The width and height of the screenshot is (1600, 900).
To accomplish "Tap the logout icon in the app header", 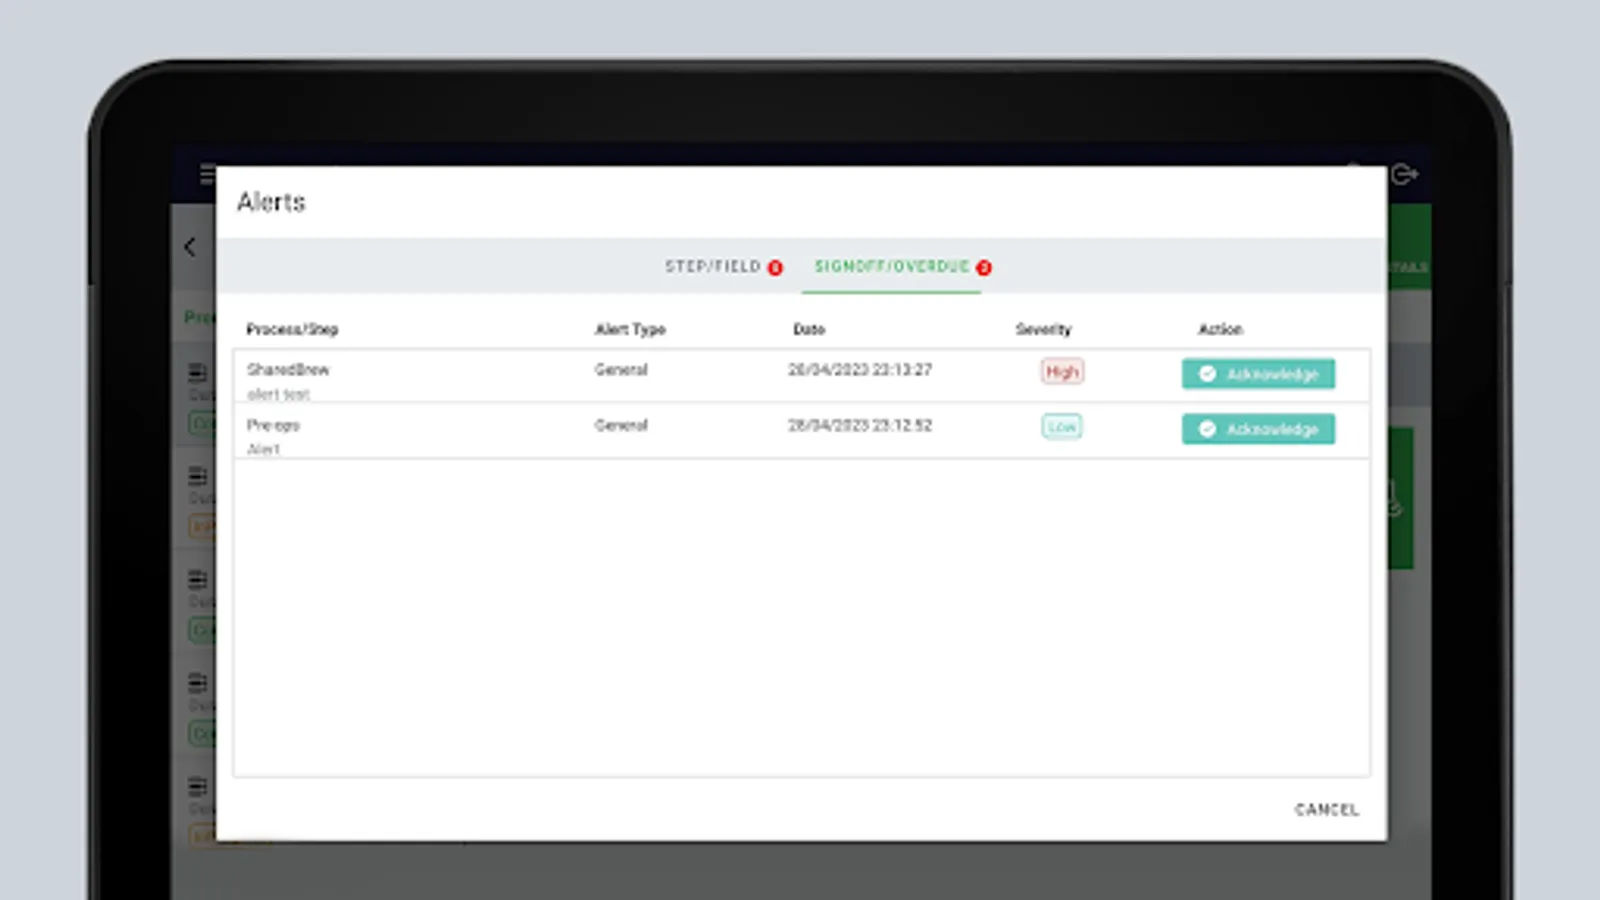I will pos(1404,175).
